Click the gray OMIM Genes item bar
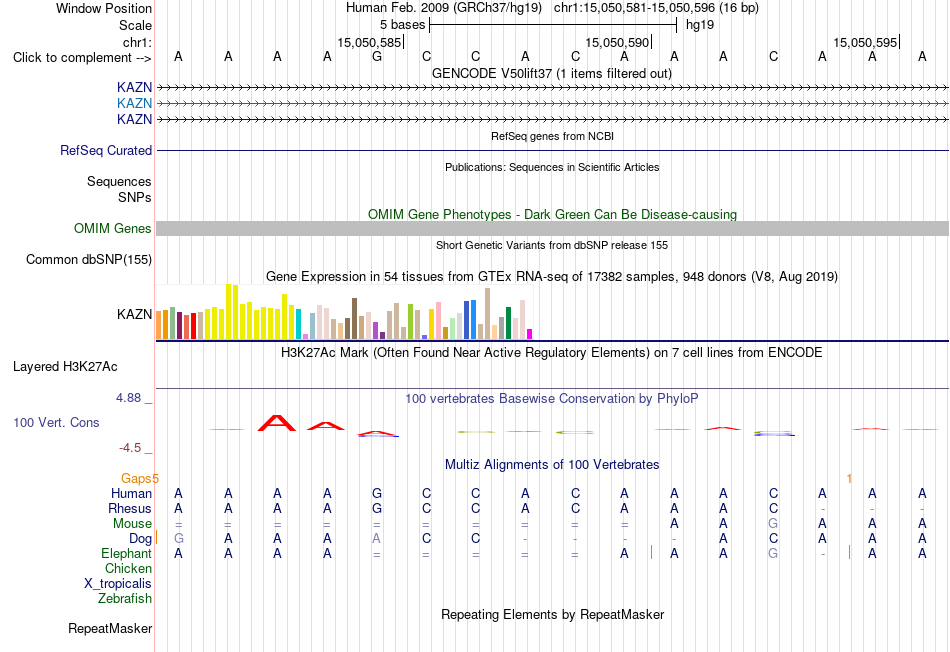 pos(552,228)
